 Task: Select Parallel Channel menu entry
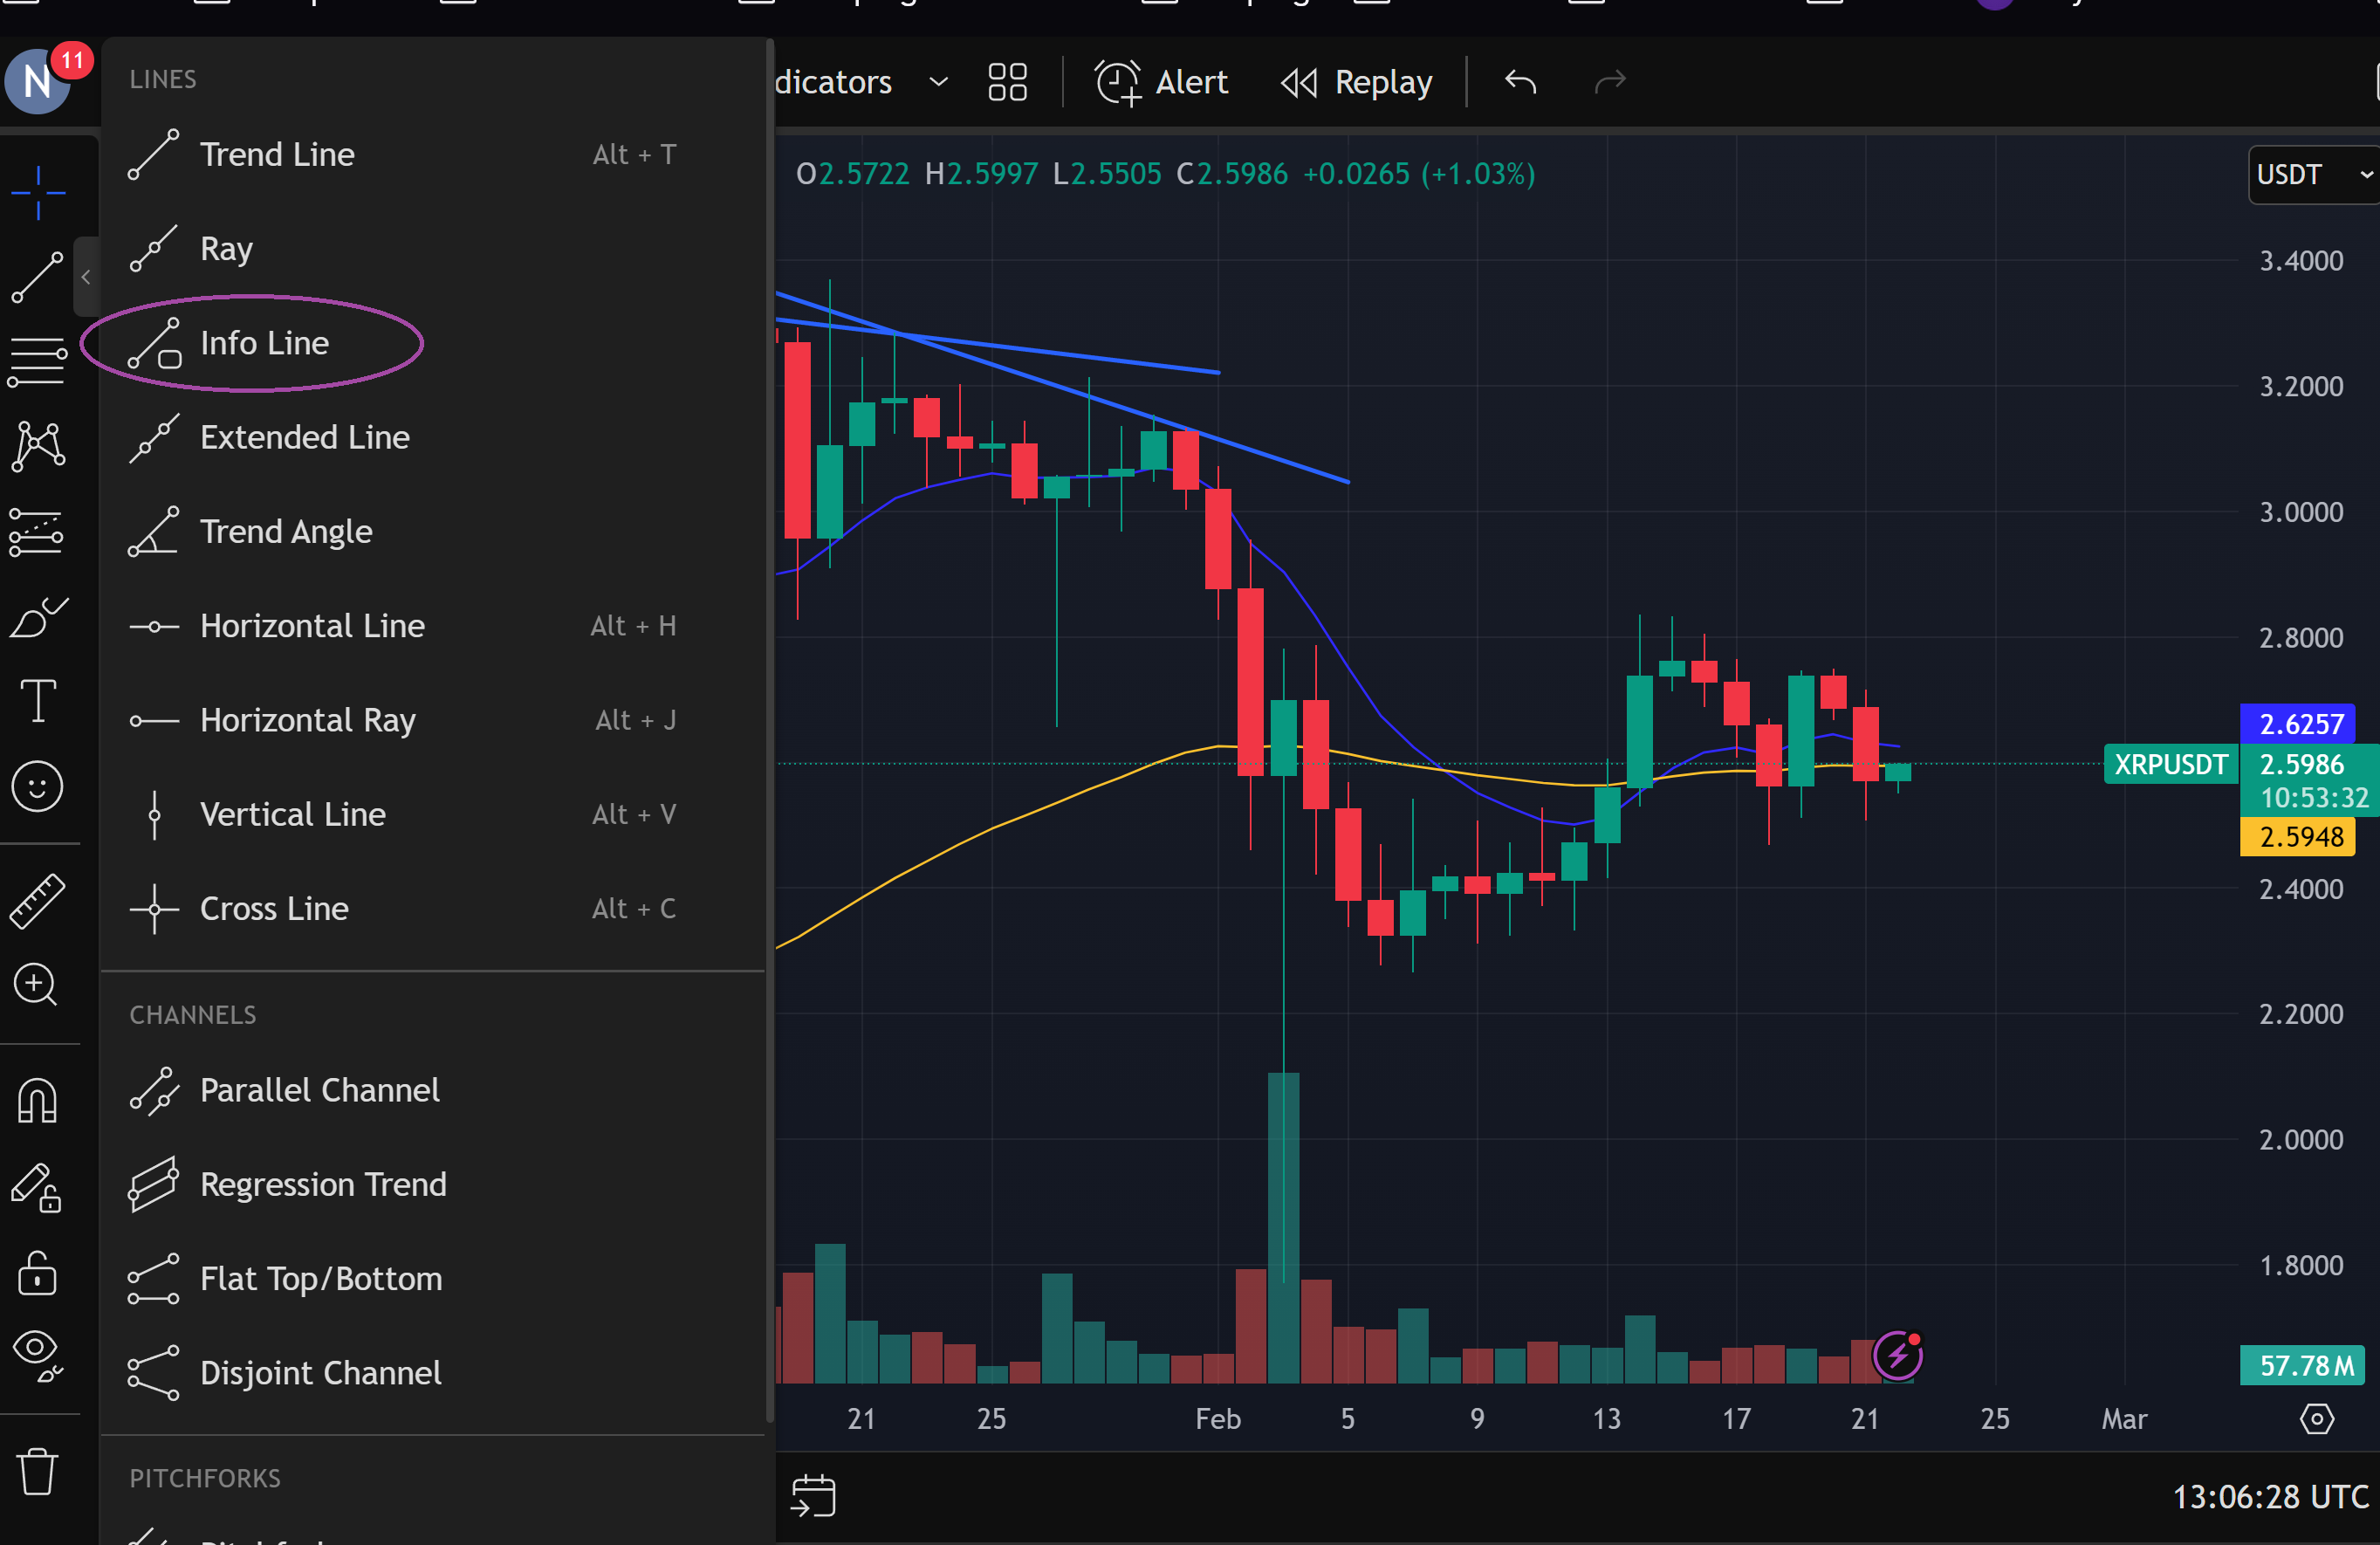319,1090
